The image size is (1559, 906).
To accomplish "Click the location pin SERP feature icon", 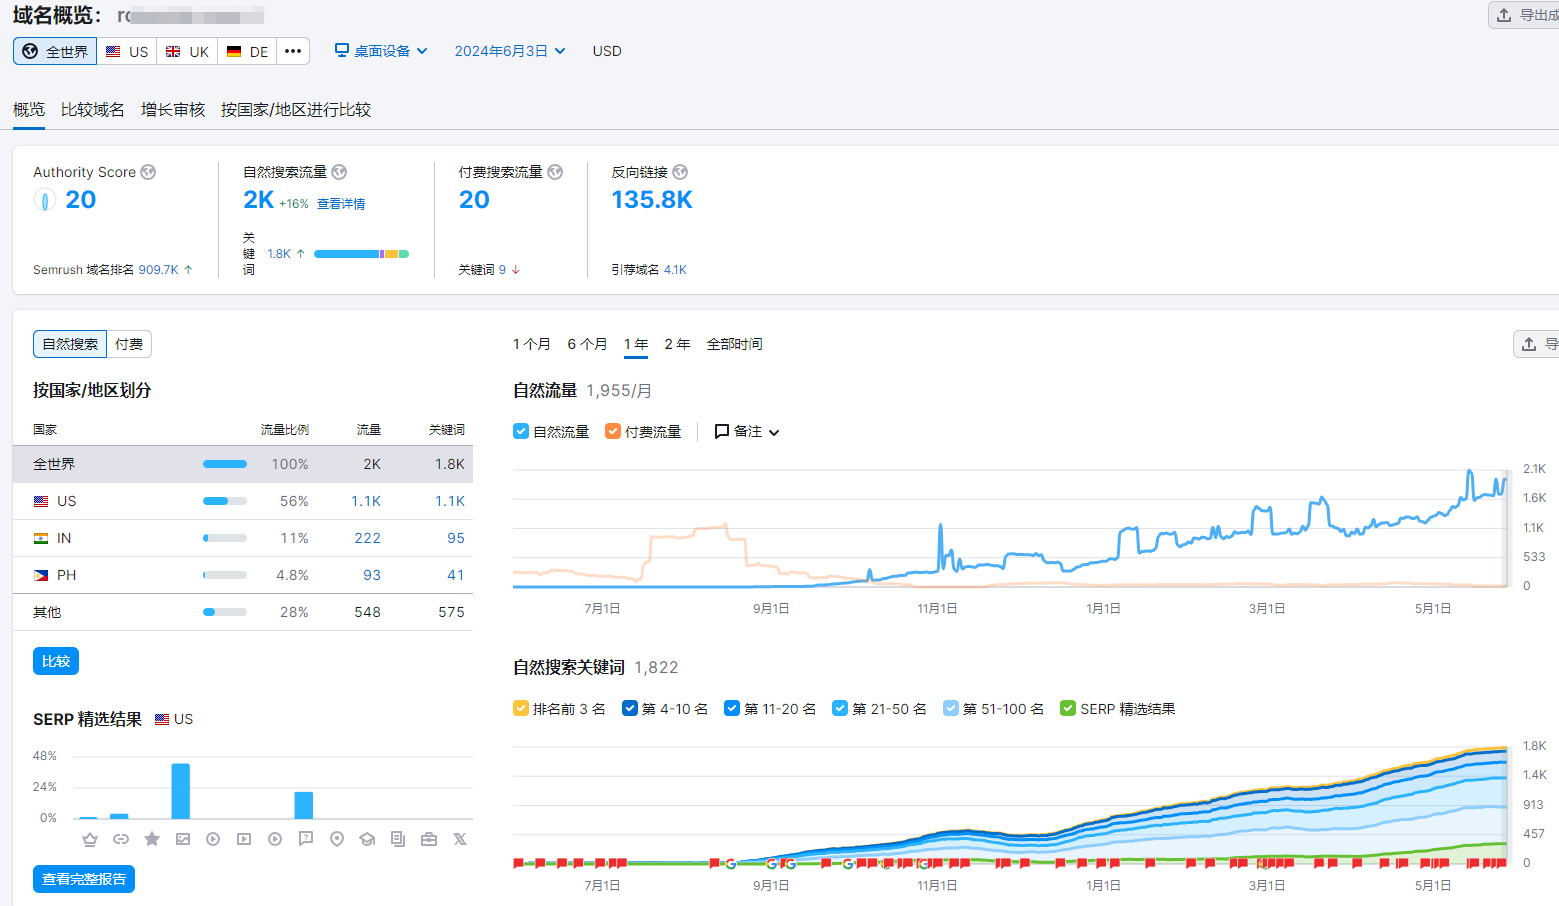I will coord(337,839).
